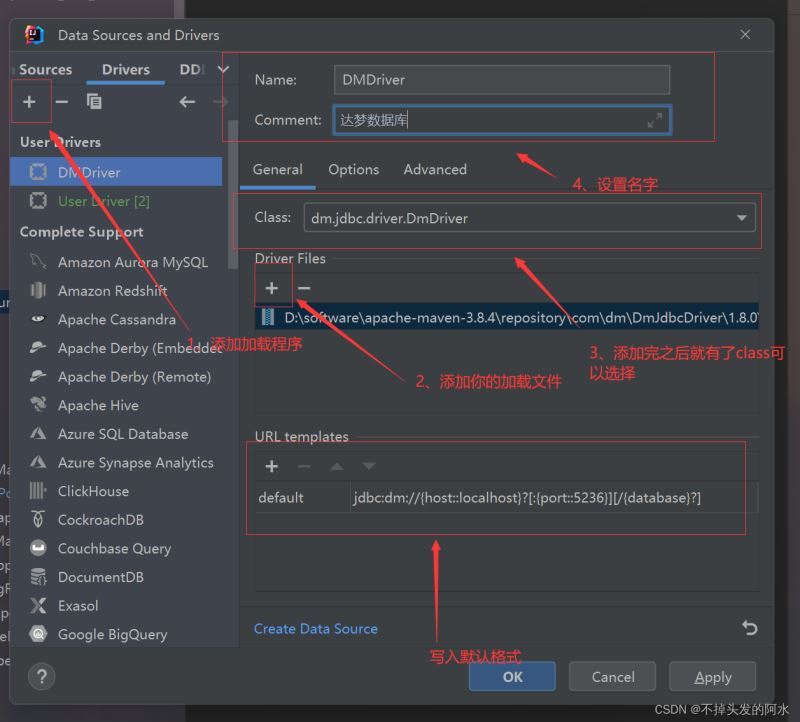The height and width of the screenshot is (722, 800).
Task: Move URL template down
Action: pos(369,466)
